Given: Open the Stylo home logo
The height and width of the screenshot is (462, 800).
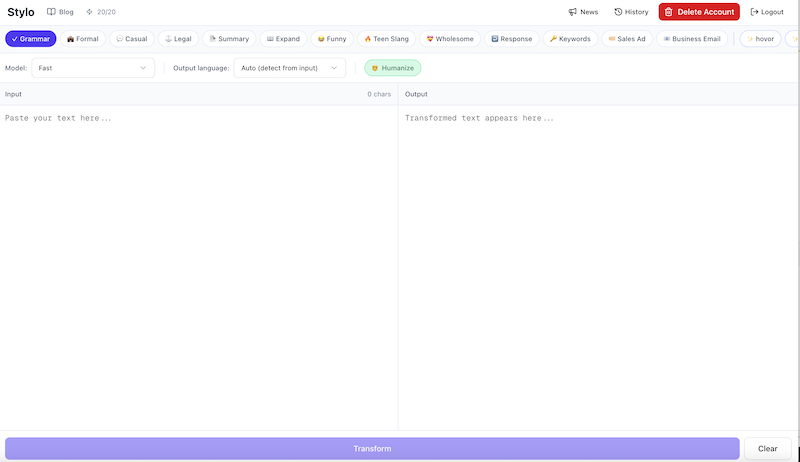Looking at the screenshot, I should tap(21, 12).
